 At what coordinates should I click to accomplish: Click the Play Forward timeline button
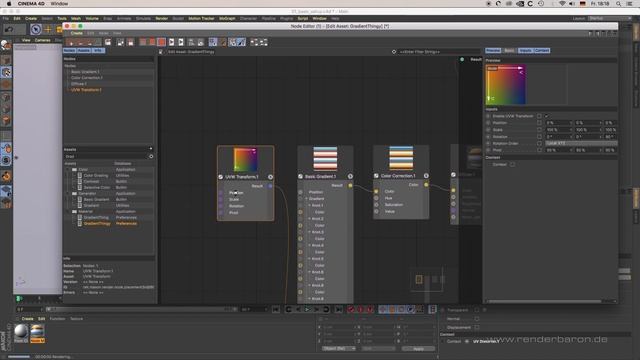[308, 310]
